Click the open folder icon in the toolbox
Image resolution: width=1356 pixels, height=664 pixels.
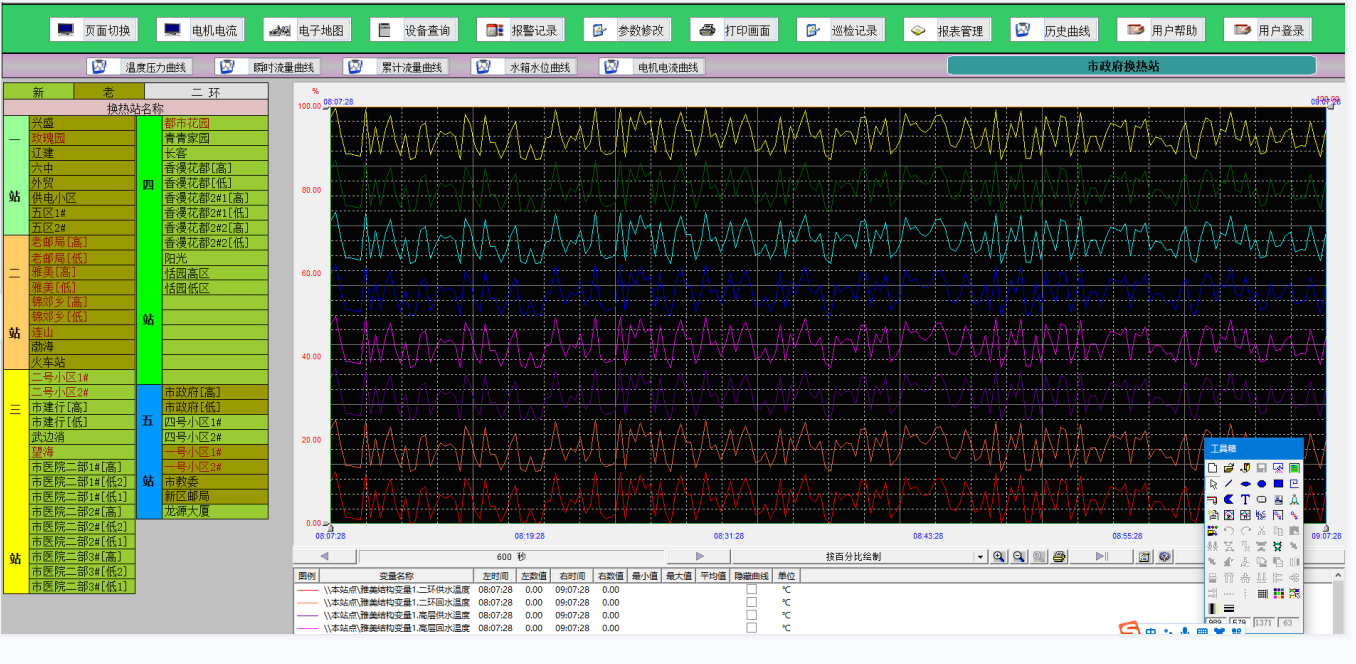pos(1229,468)
